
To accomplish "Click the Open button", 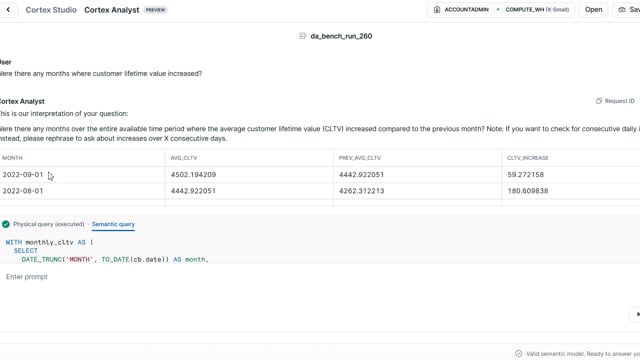I will coord(593,9).
